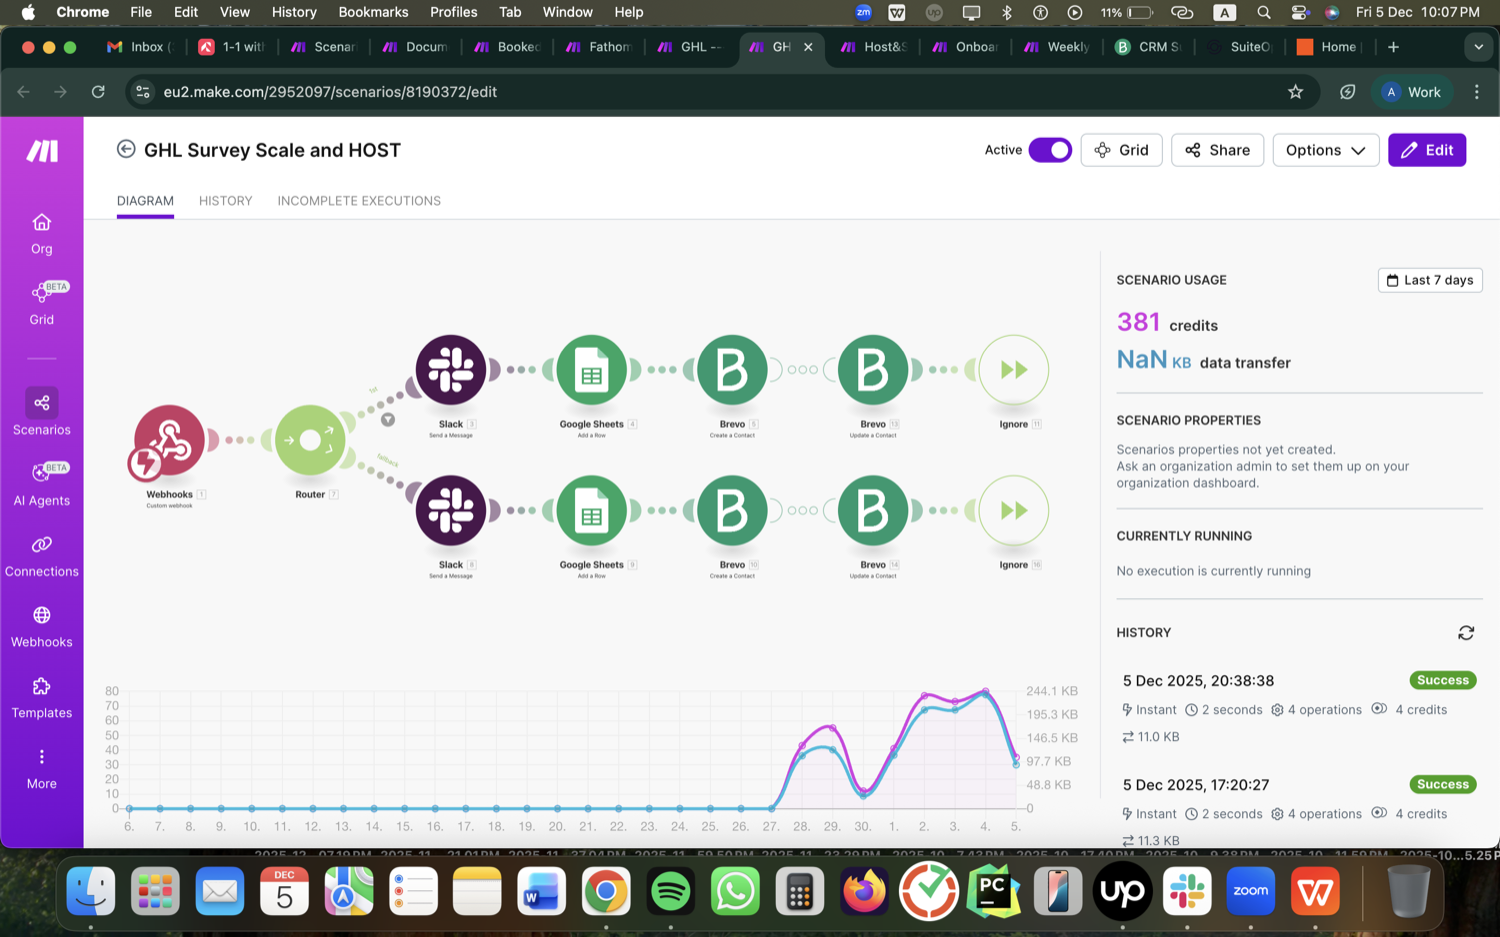The width and height of the screenshot is (1500, 937).
Task: Refresh the History panel
Action: point(1466,633)
